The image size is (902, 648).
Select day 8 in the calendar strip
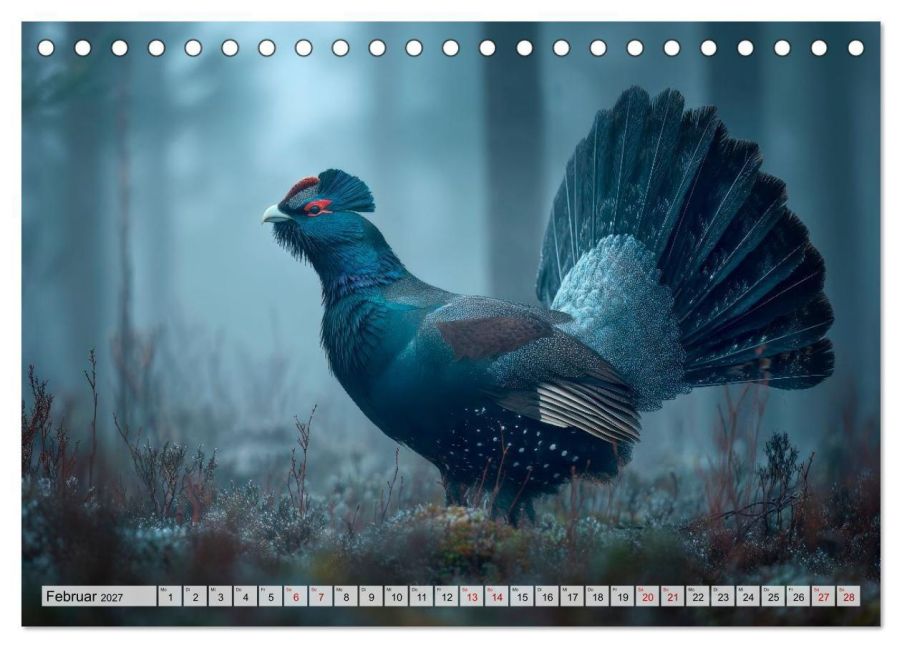346,596
